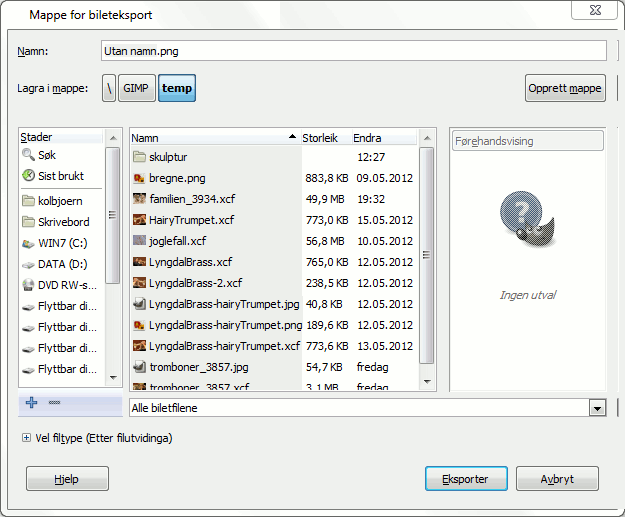Click the WIN7 (C:) drive icon

pyautogui.click(x=28, y=243)
